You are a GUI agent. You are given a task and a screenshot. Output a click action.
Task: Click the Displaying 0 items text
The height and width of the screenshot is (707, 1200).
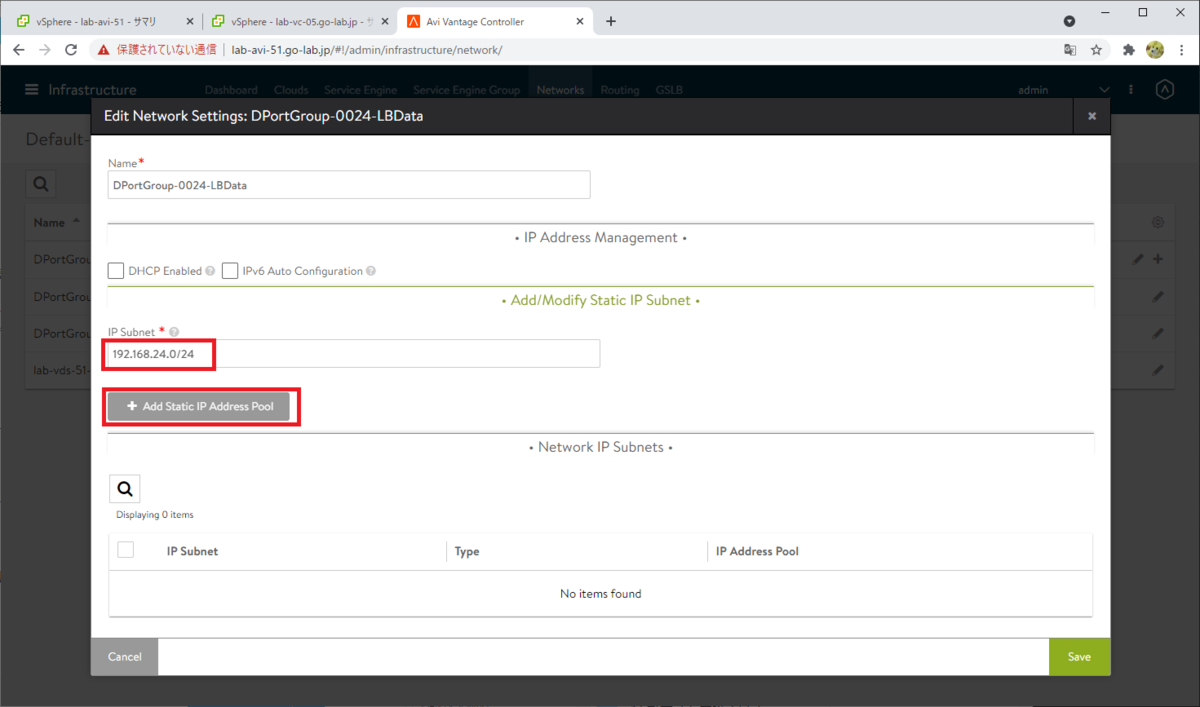point(154,515)
